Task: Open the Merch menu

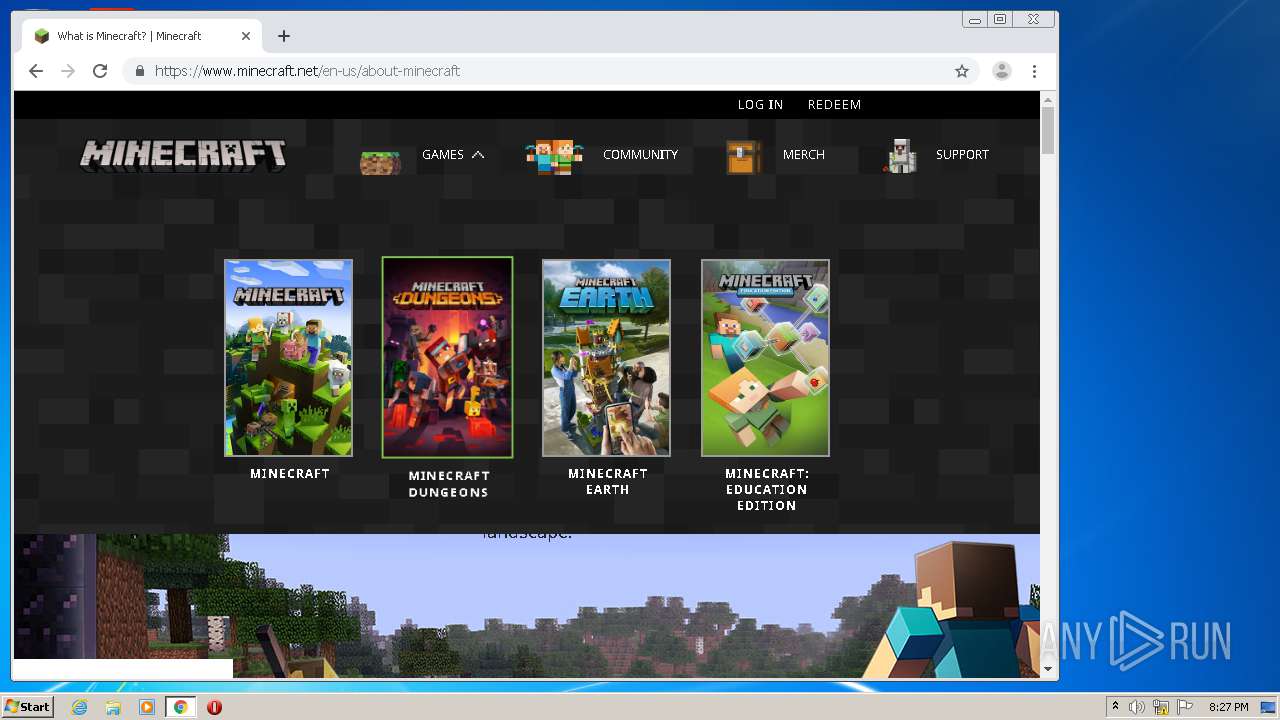Action: click(x=804, y=155)
